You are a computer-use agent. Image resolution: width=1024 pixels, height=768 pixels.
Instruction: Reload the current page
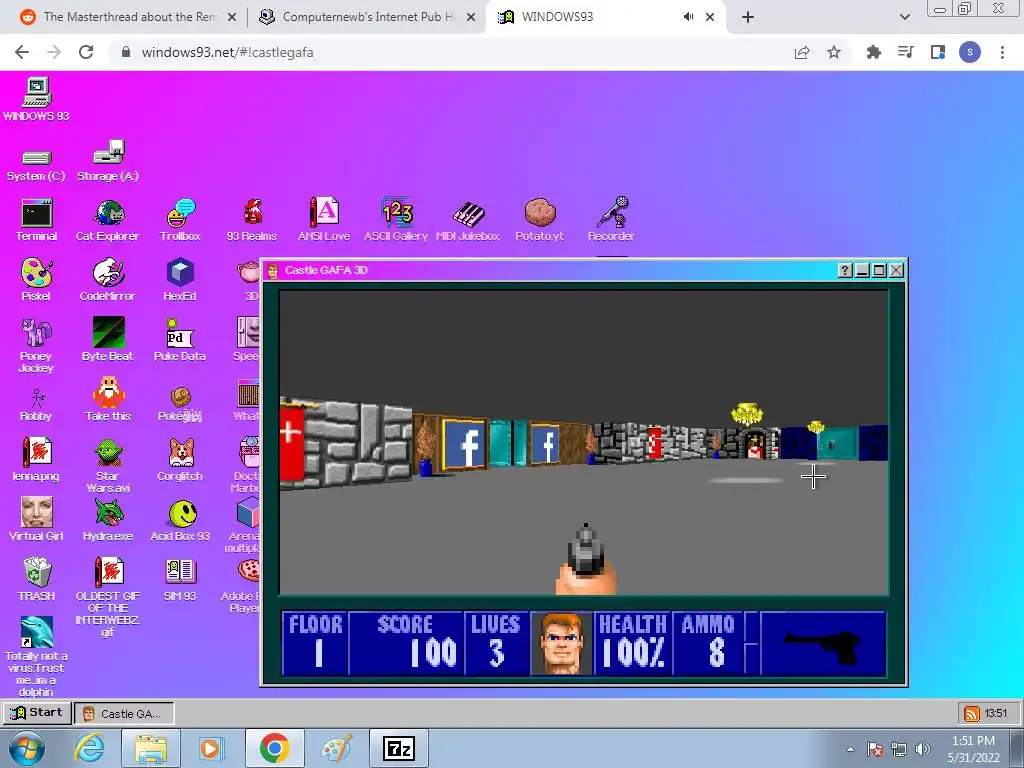(86, 52)
